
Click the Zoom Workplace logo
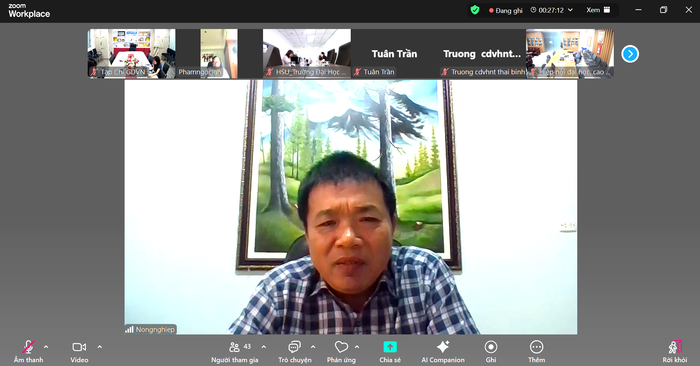[29, 11]
